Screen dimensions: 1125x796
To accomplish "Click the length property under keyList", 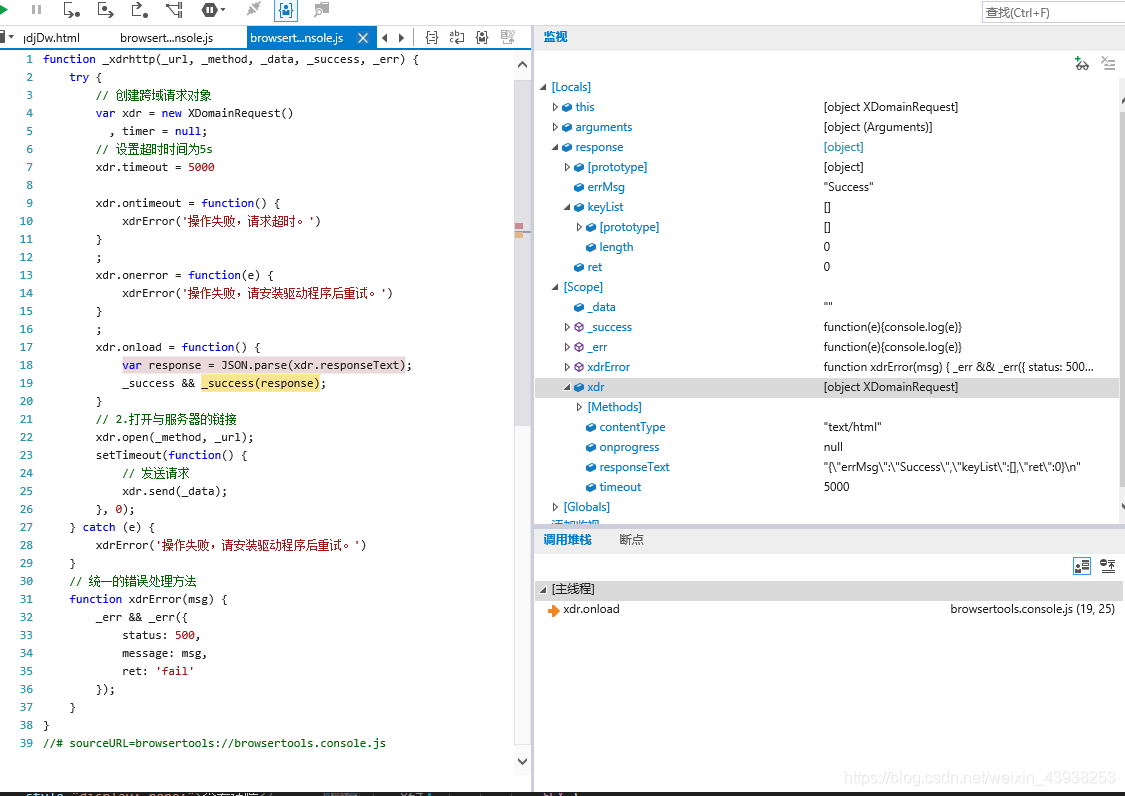I will (x=616, y=247).
